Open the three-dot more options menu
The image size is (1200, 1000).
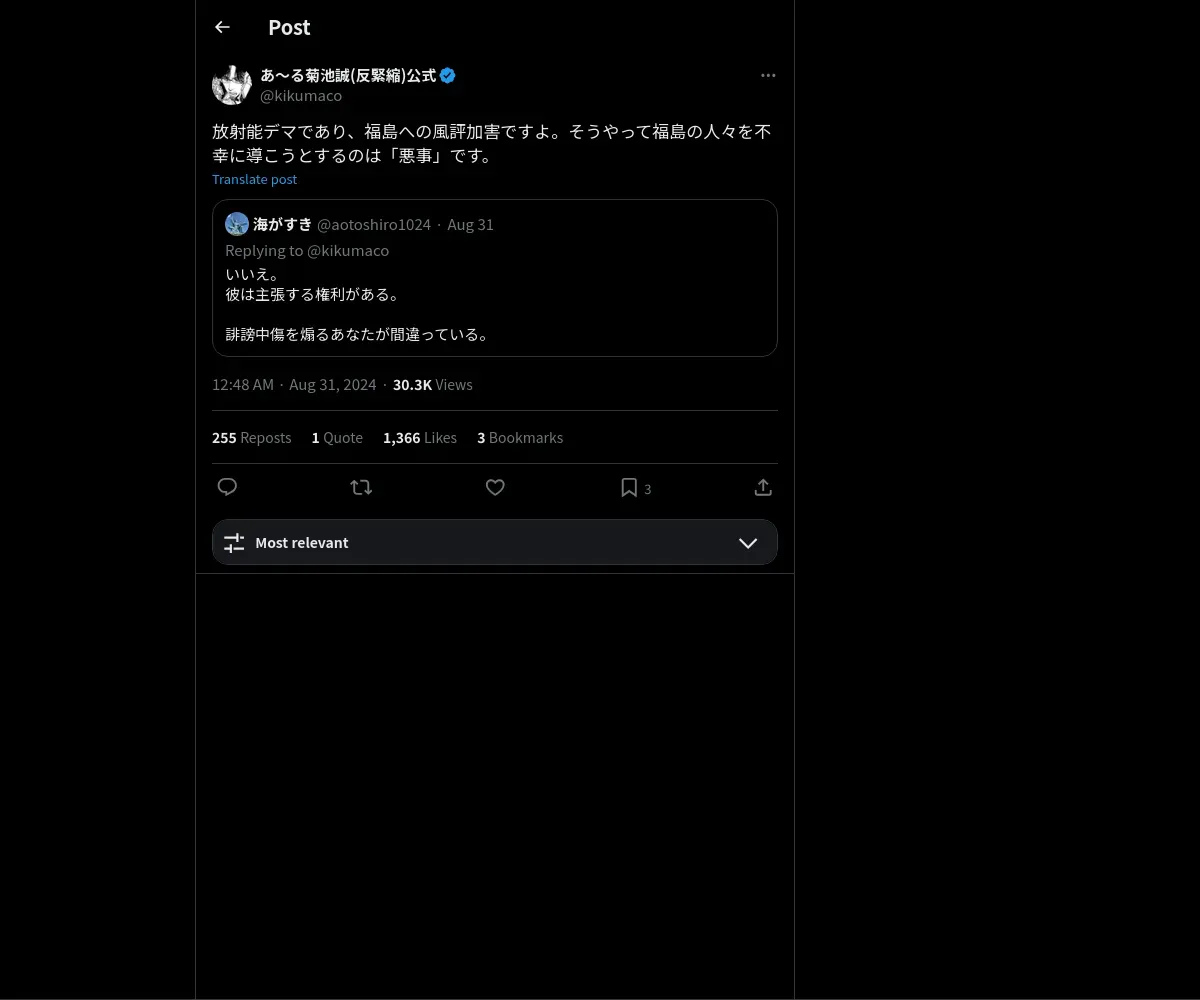[768, 75]
